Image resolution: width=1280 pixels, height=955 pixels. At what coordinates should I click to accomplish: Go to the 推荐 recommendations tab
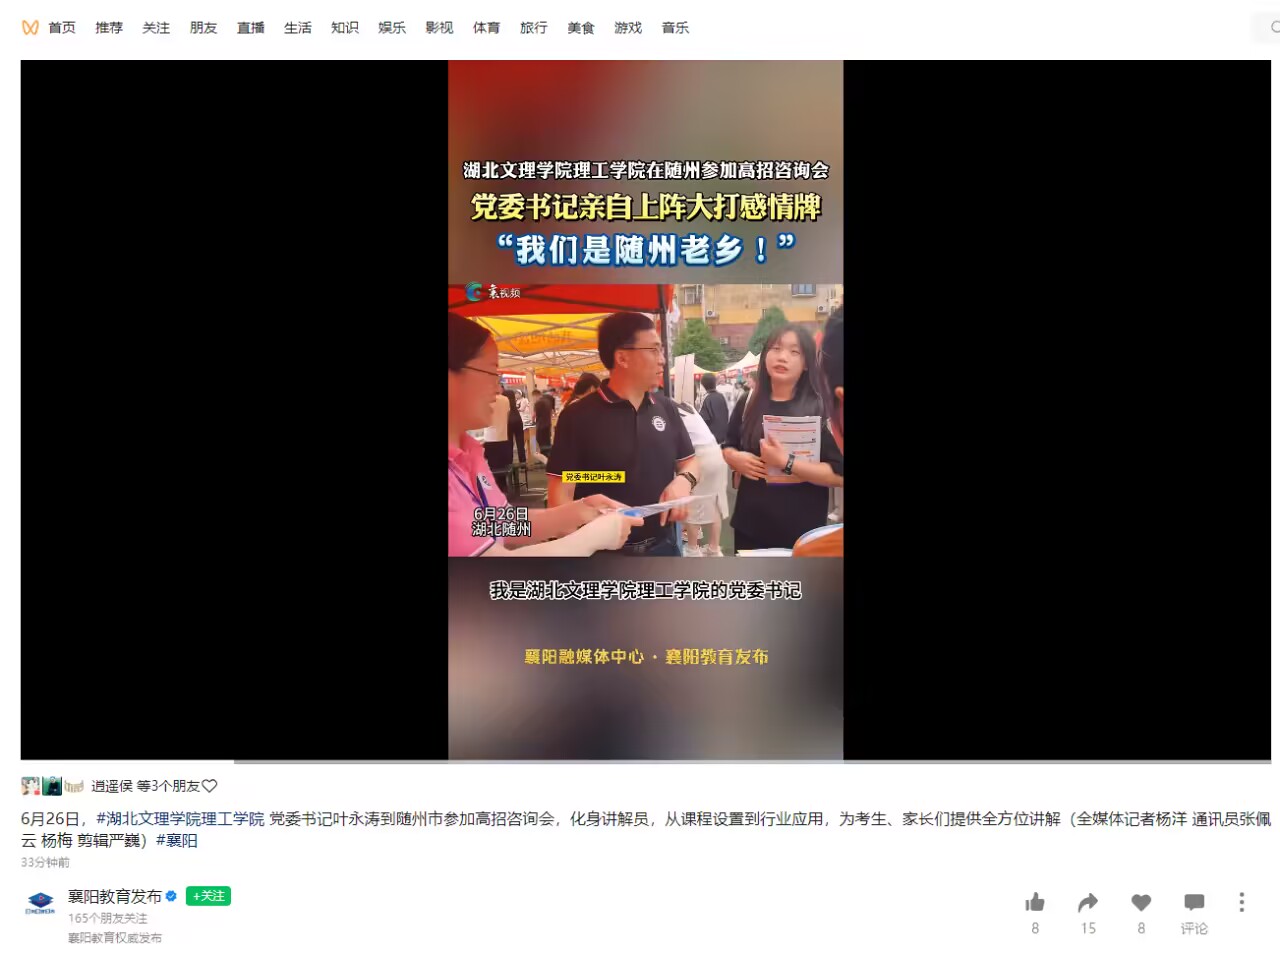point(109,28)
